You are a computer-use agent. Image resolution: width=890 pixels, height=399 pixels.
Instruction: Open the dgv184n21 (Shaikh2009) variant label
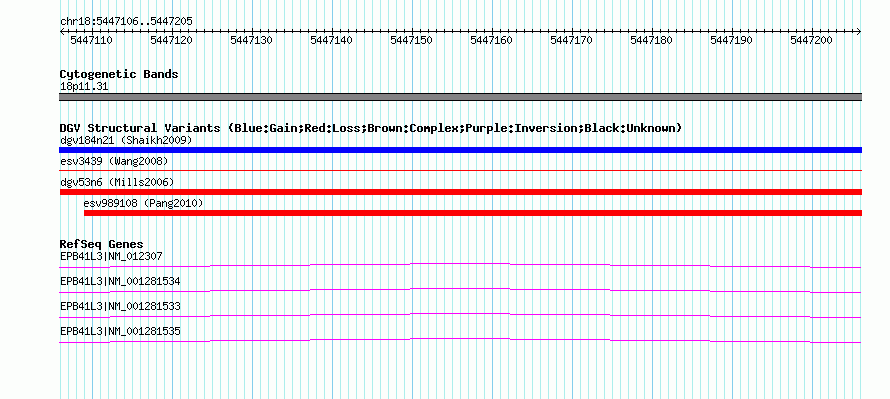coord(126,140)
